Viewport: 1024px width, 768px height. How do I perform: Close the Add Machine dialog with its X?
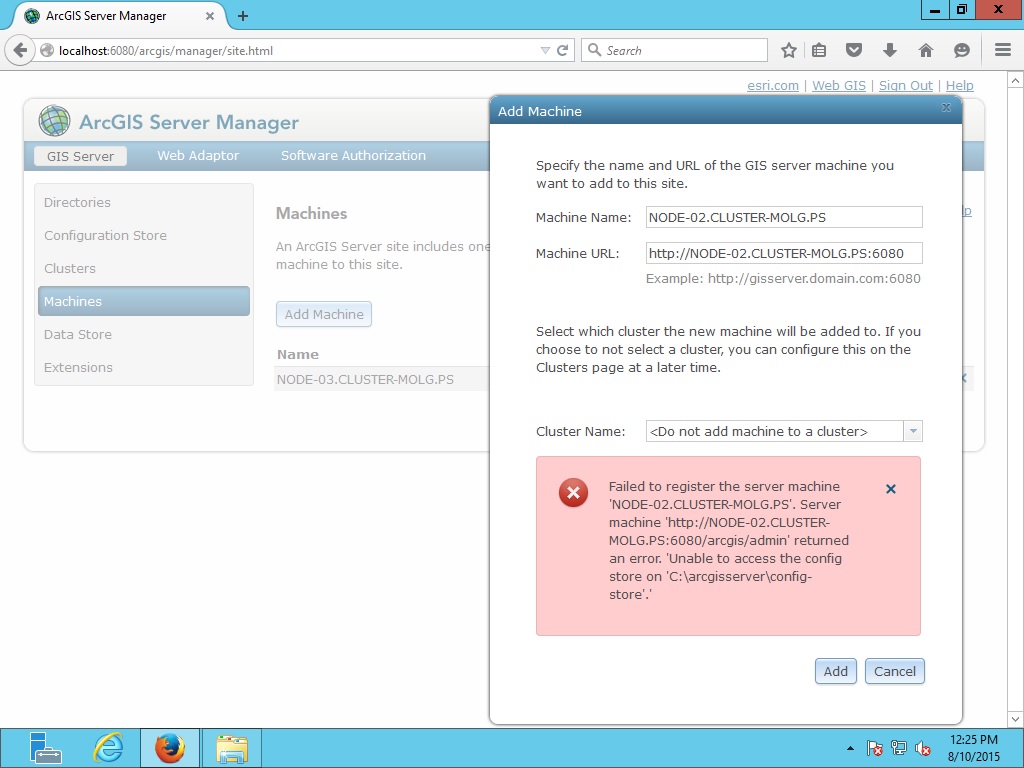(x=946, y=108)
